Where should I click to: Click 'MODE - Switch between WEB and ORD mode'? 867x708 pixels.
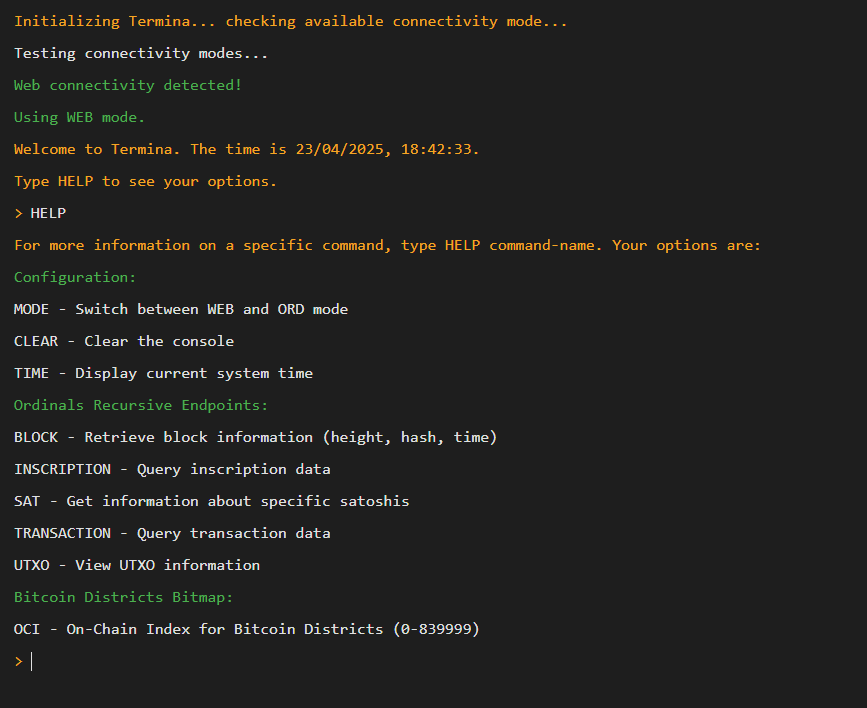[181, 309]
